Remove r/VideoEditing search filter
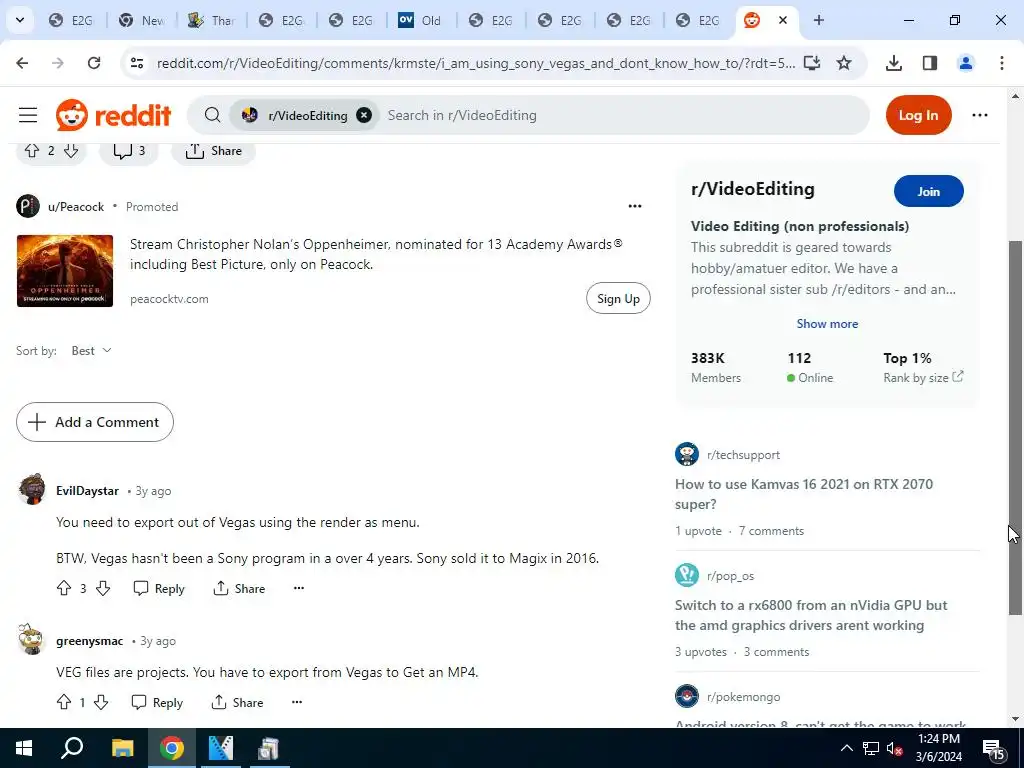The height and width of the screenshot is (768, 1024). tap(364, 115)
